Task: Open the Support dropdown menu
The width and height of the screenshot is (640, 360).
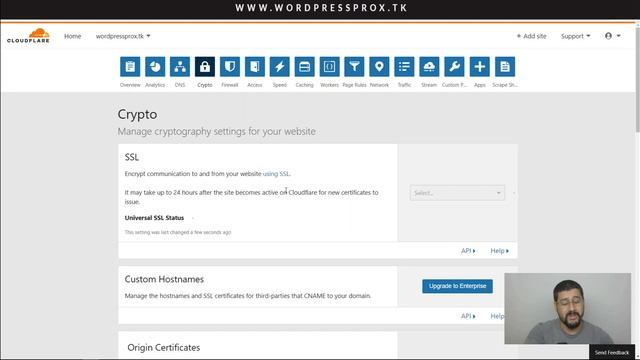Action: (x=575, y=36)
